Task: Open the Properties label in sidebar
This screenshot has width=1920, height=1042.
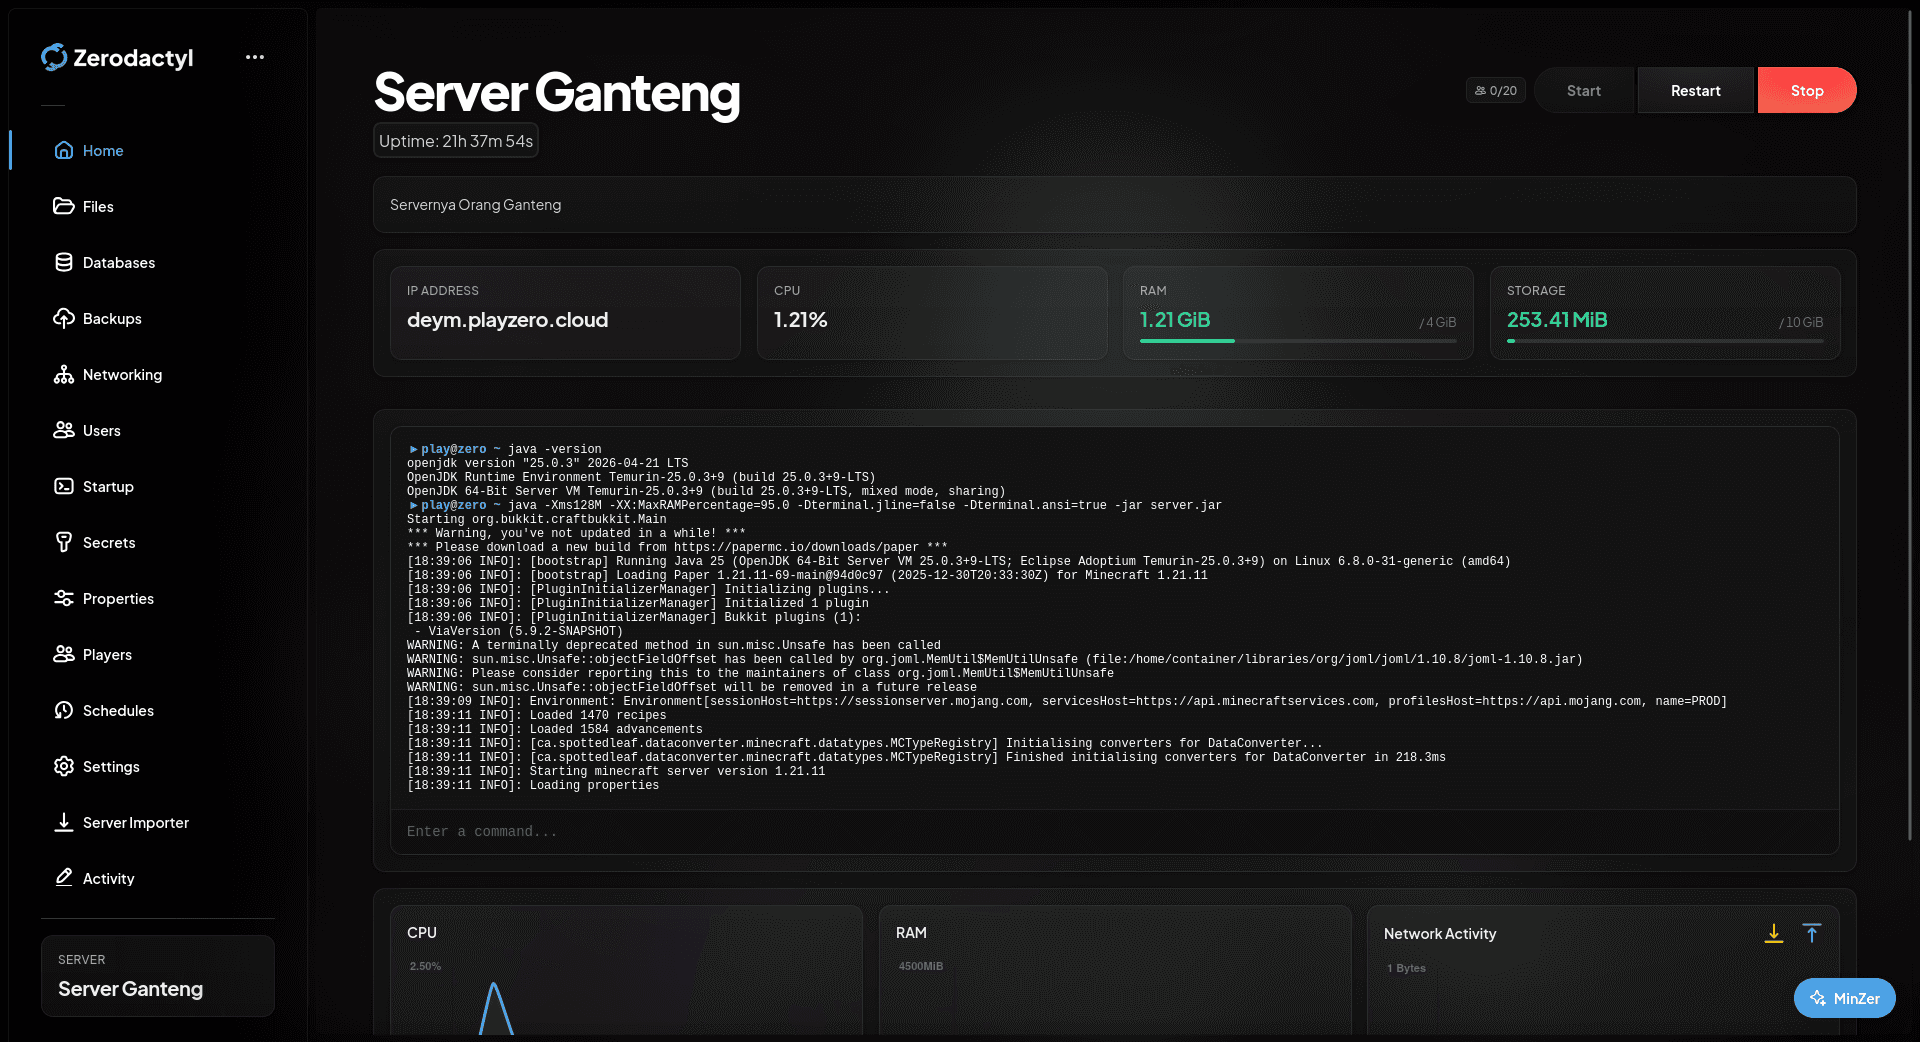Action: [118, 598]
